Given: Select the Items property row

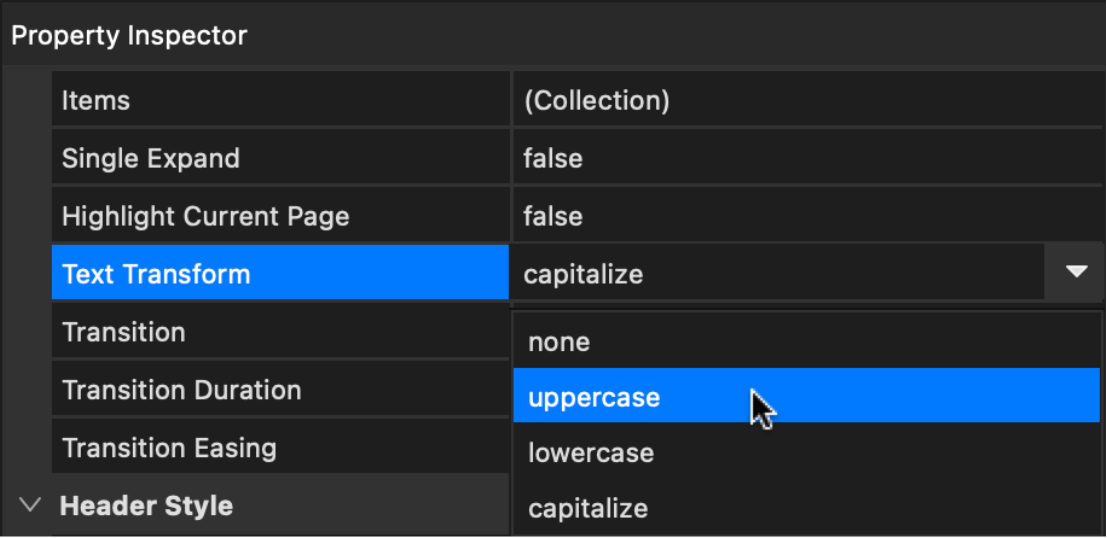Looking at the screenshot, I should 280,101.
